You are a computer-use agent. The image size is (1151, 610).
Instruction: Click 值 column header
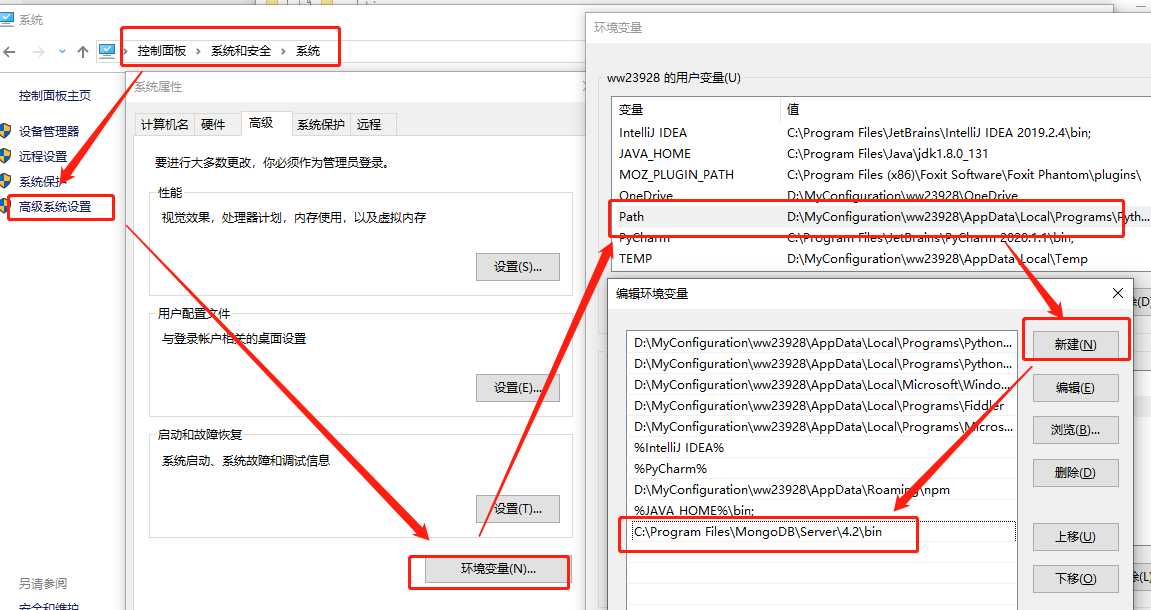pos(965,109)
